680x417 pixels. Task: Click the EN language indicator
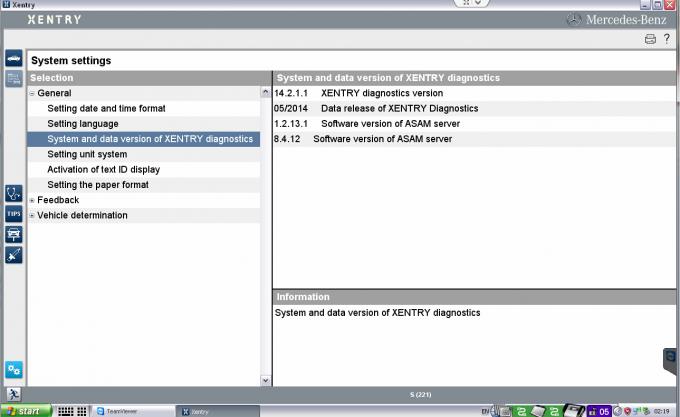tap(485, 411)
